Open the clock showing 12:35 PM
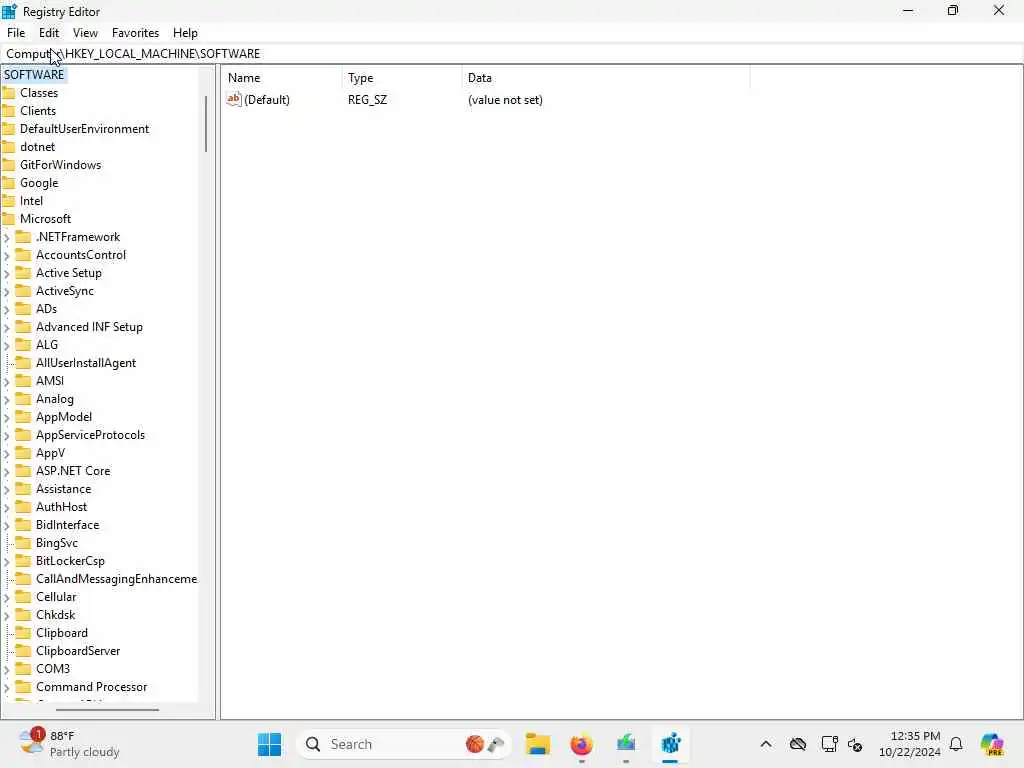Viewport: 1024px width, 768px height. click(910, 744)
